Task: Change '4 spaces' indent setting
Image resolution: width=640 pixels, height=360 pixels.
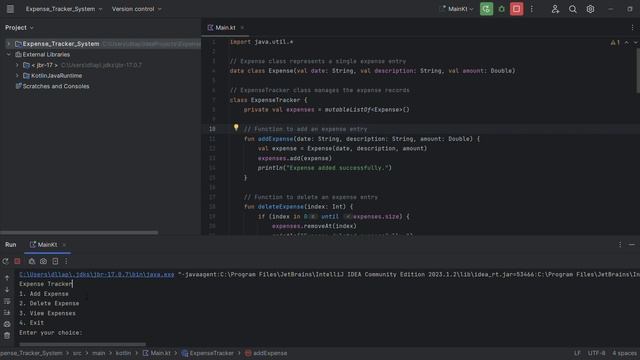Action: pos(624,353)
